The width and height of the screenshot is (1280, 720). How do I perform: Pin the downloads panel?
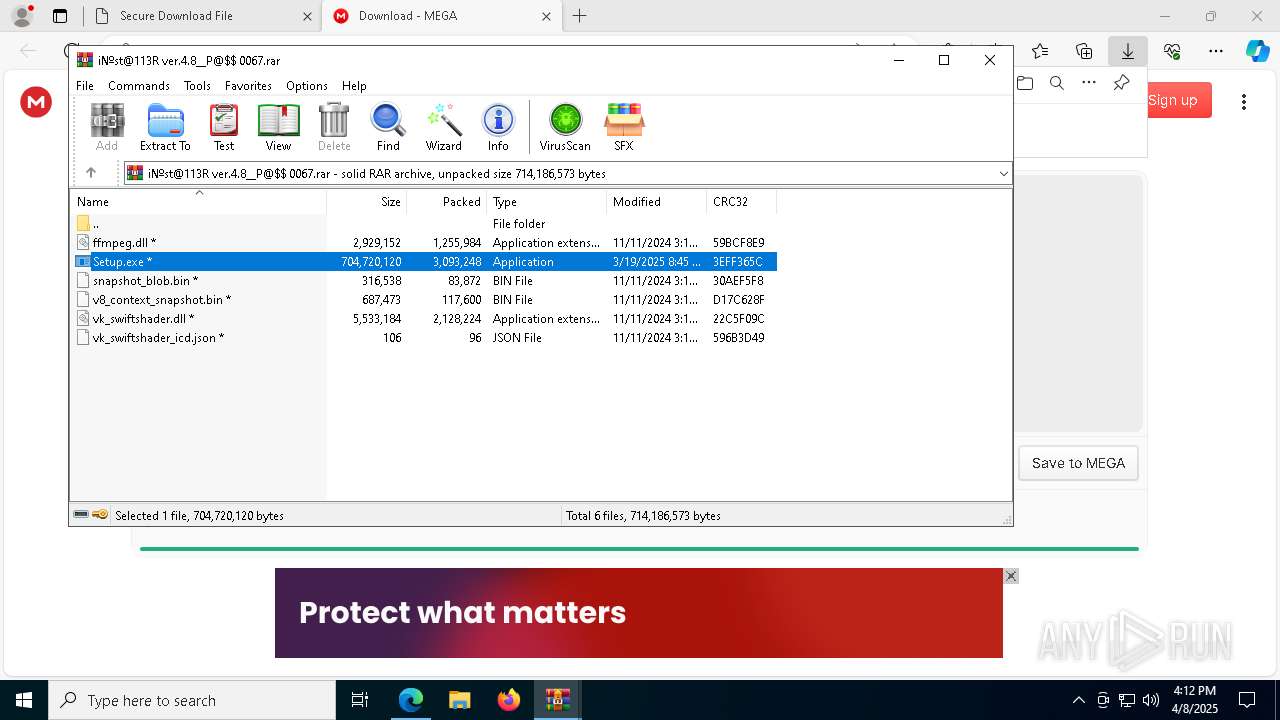1121,83
